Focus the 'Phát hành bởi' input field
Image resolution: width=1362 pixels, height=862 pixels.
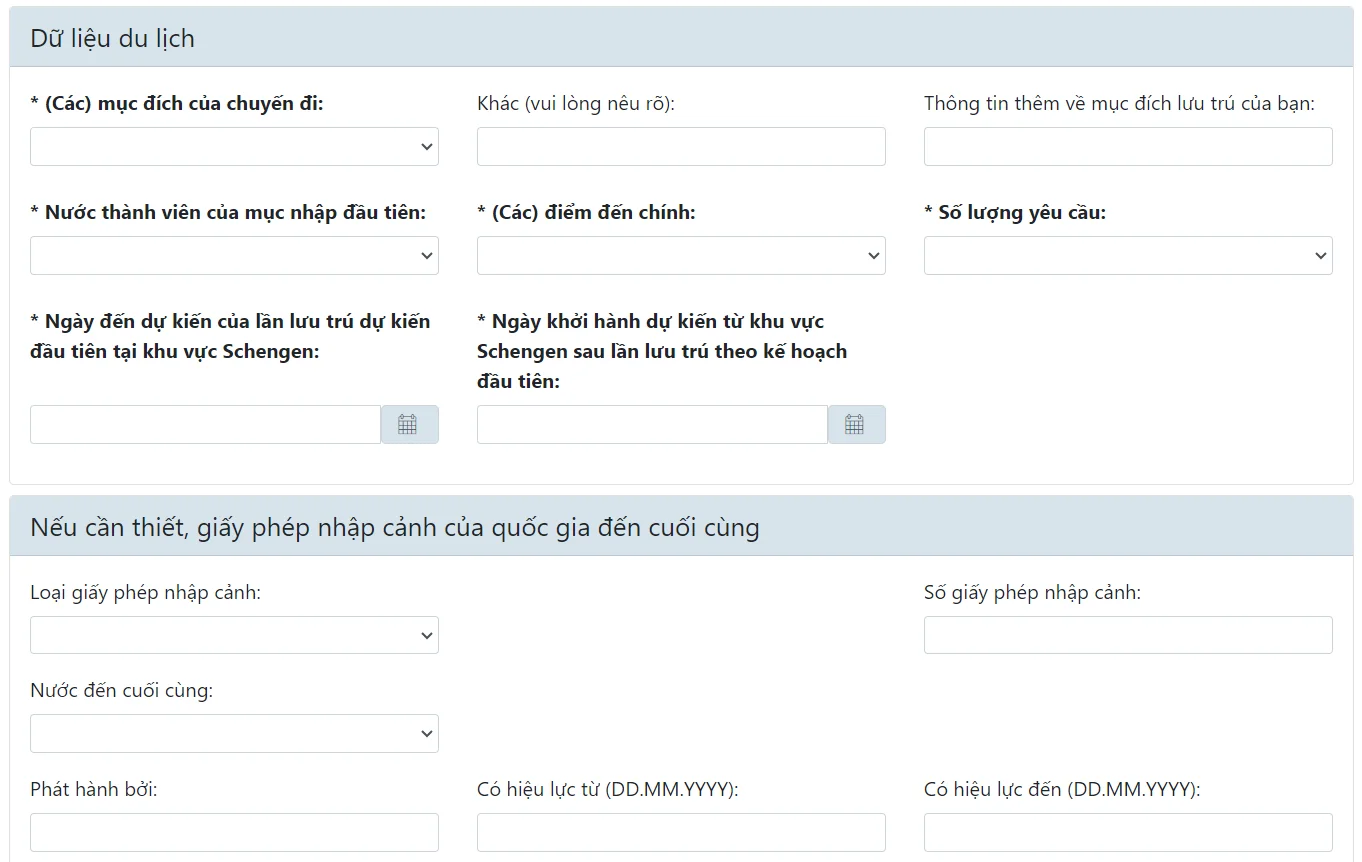coord(234,832)
